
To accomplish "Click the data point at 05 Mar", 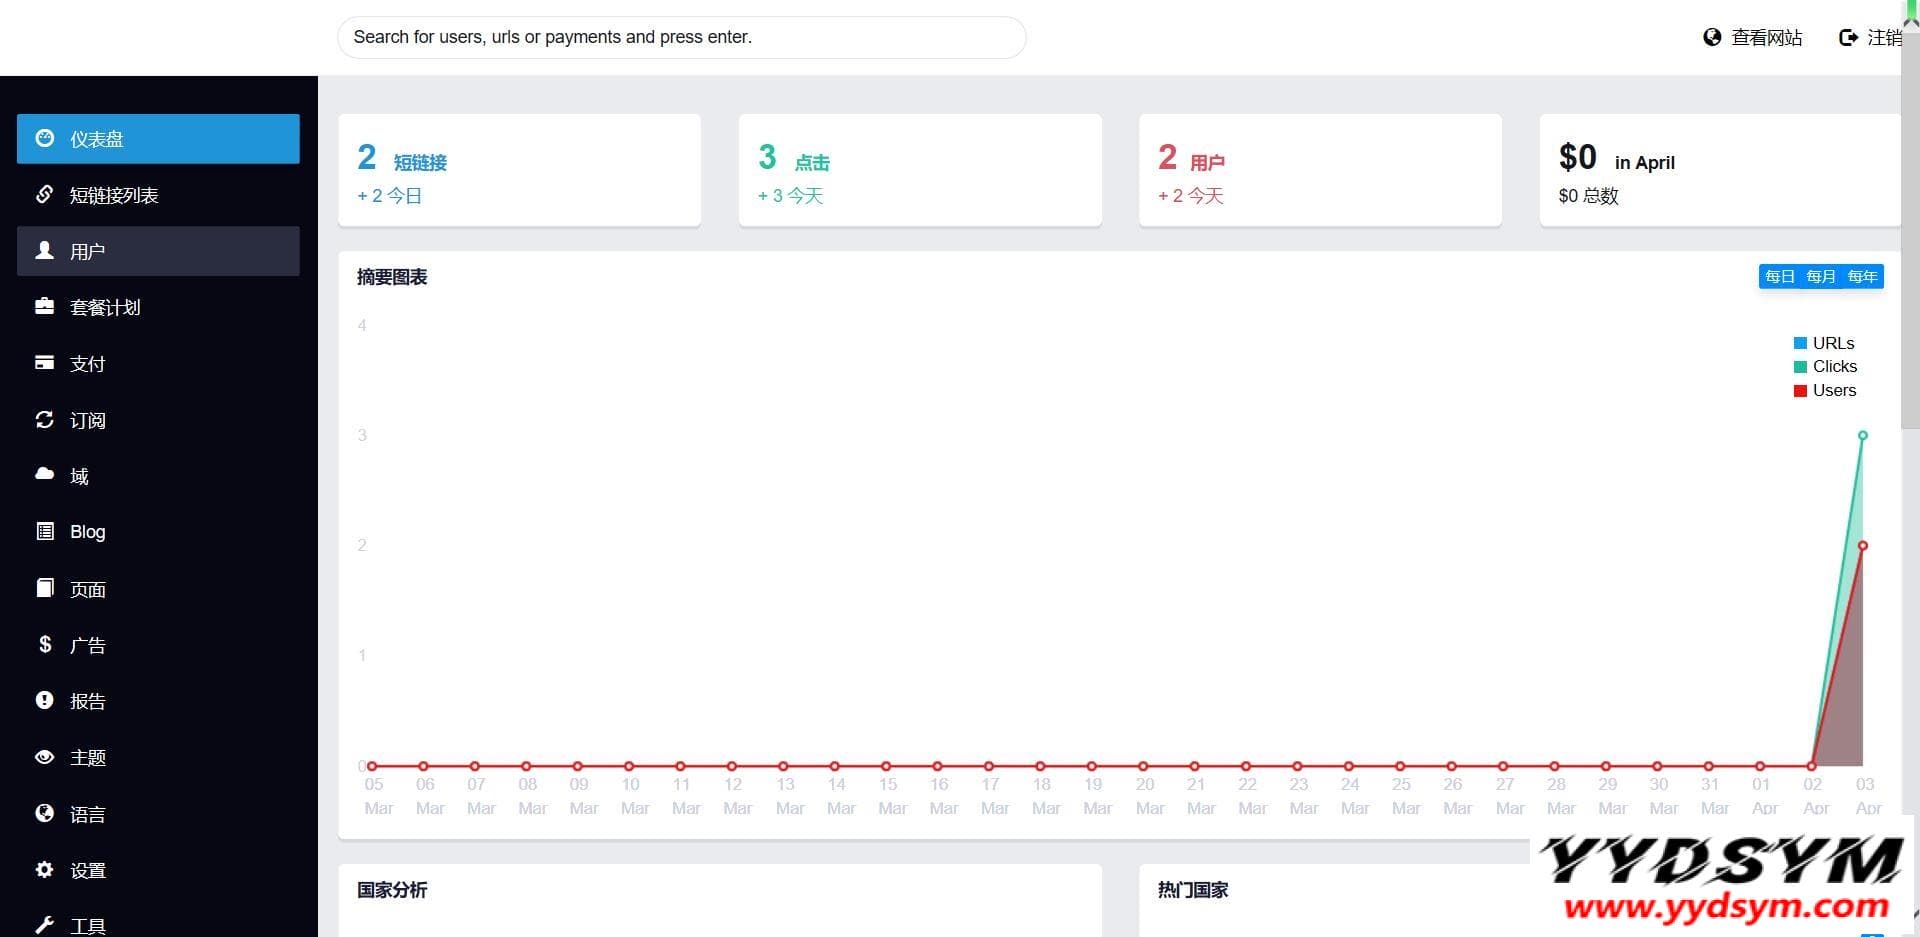I will (x=372, y=766).
